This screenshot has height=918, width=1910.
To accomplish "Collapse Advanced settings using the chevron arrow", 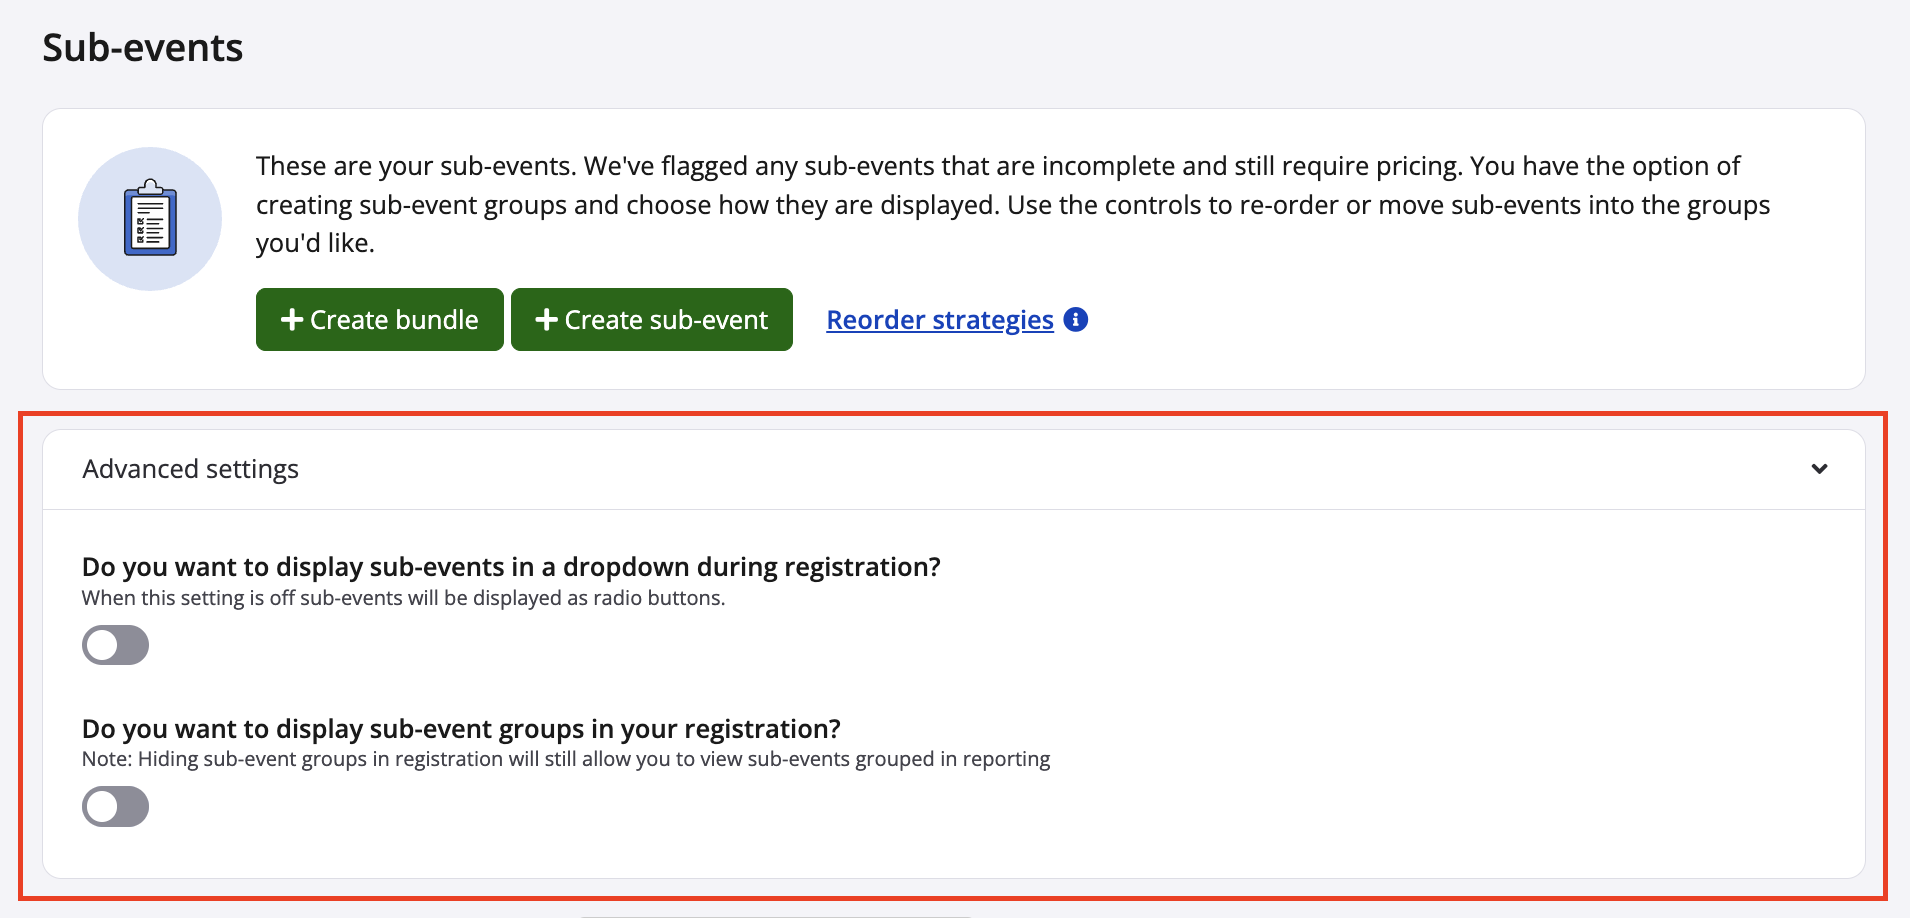I will point(1819,469).
